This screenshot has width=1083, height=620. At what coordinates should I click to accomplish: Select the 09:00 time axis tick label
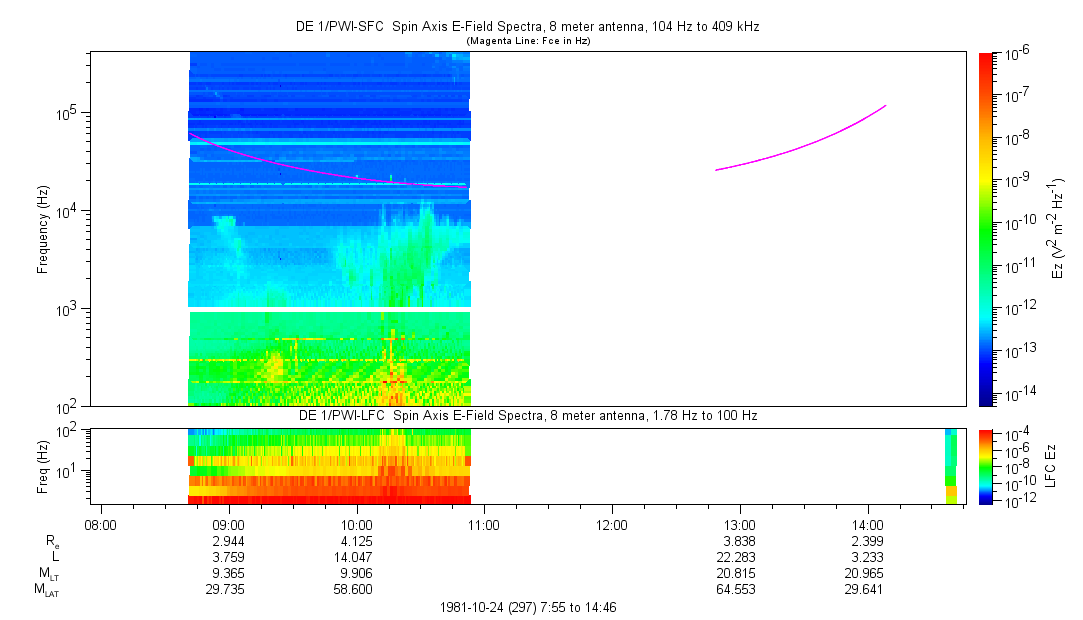[229, 524]
